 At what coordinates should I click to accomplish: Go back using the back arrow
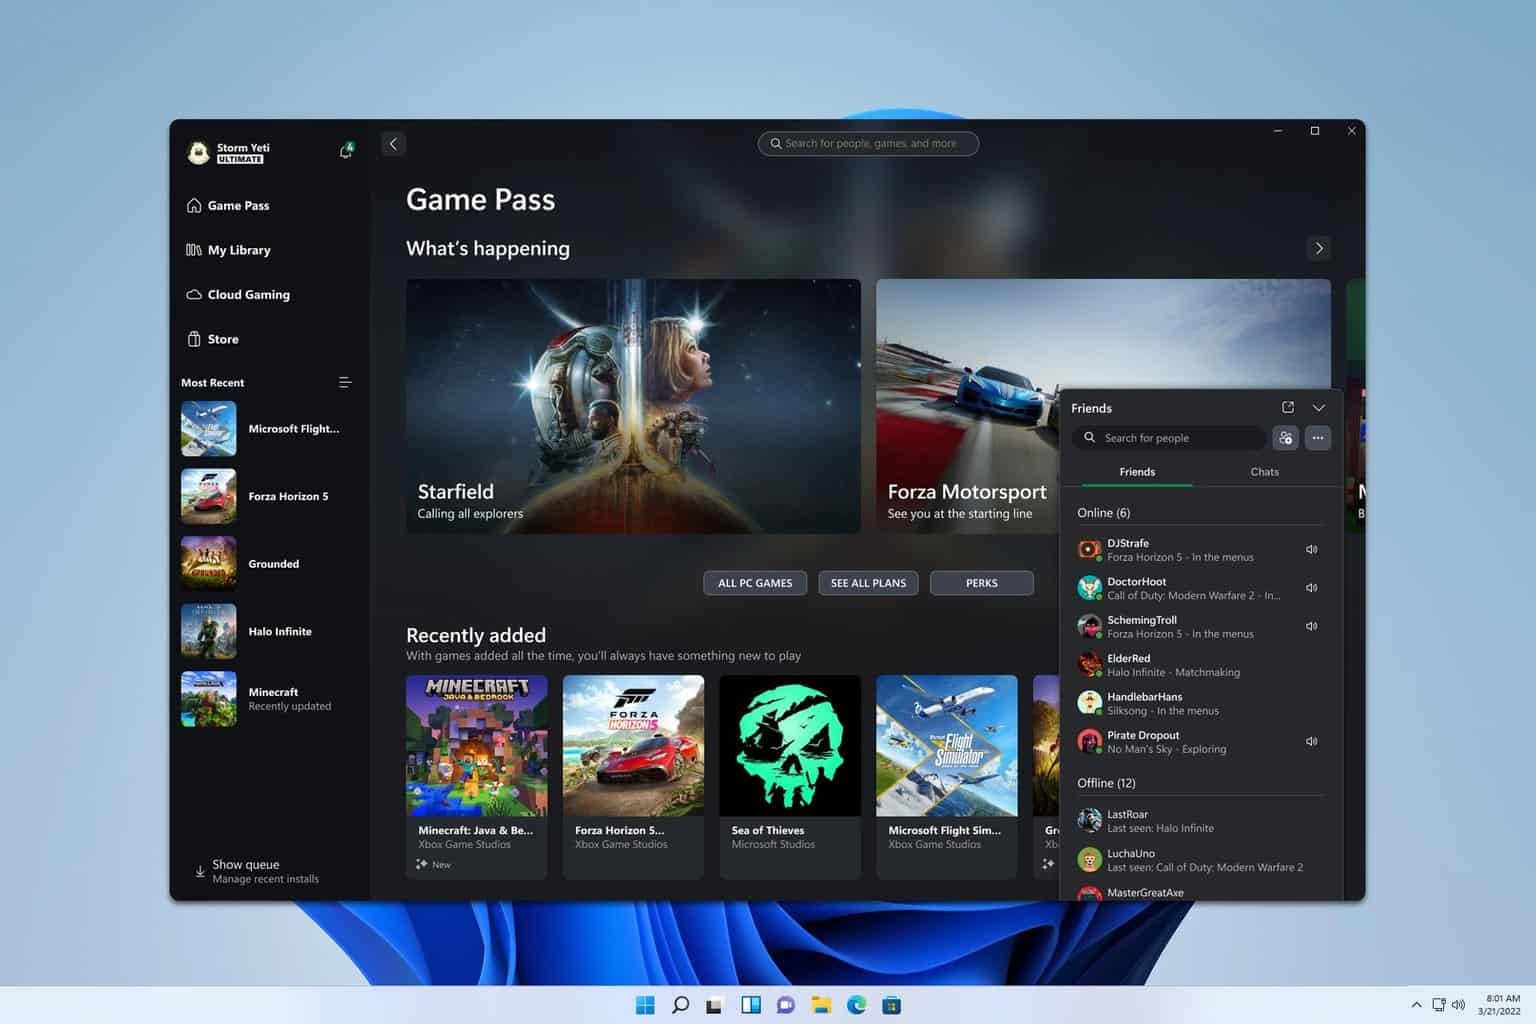[393, 144]
